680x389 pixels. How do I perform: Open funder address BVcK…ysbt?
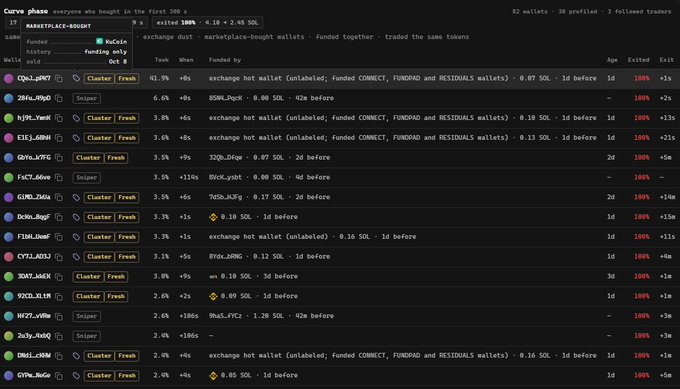point(226,177)
